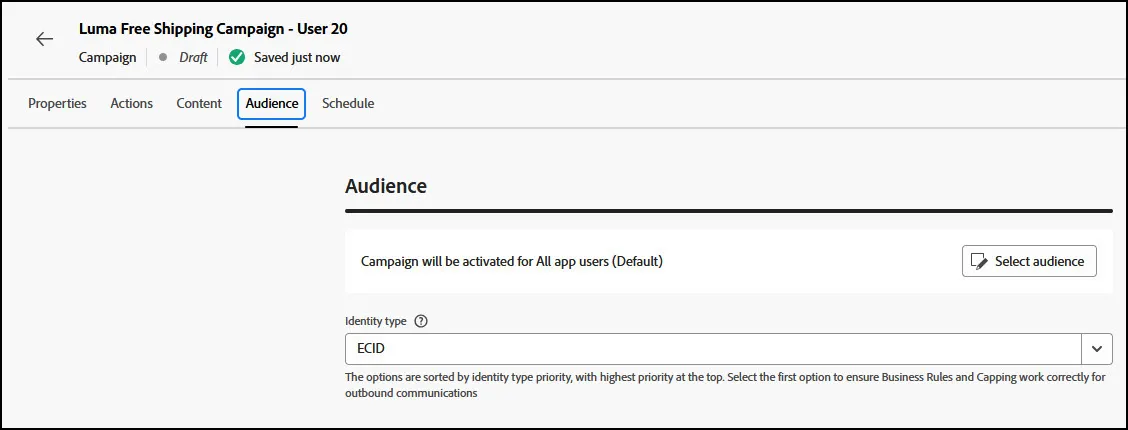Click the ECID identity type field
The image size is (1128, 430).
click(x=714, y=349)
